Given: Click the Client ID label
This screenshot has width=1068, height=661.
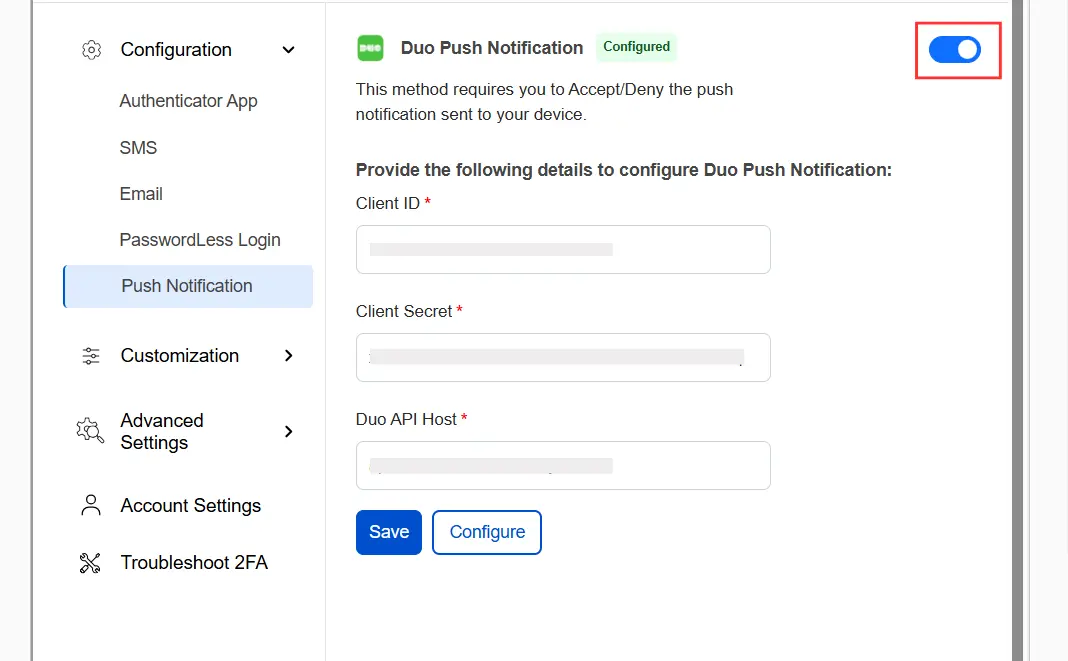Looking at the screenshot, I should pos(388,203).
